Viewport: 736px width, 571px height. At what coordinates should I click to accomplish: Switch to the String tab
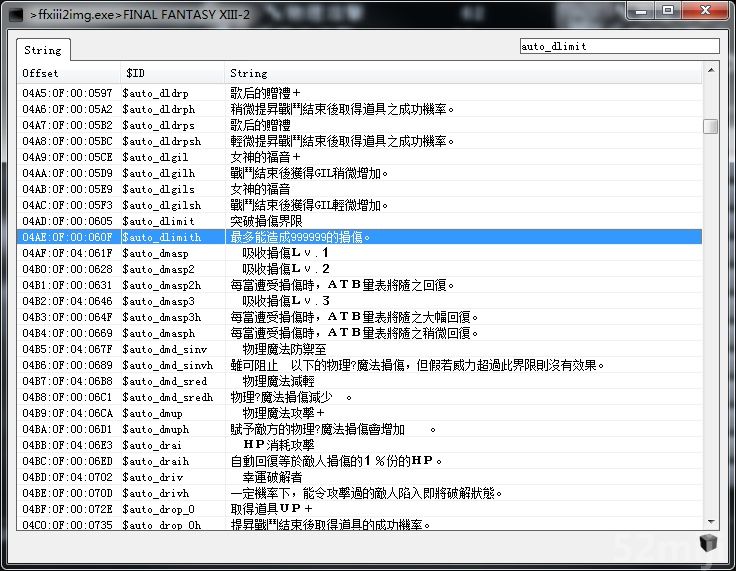coord(42,50)
